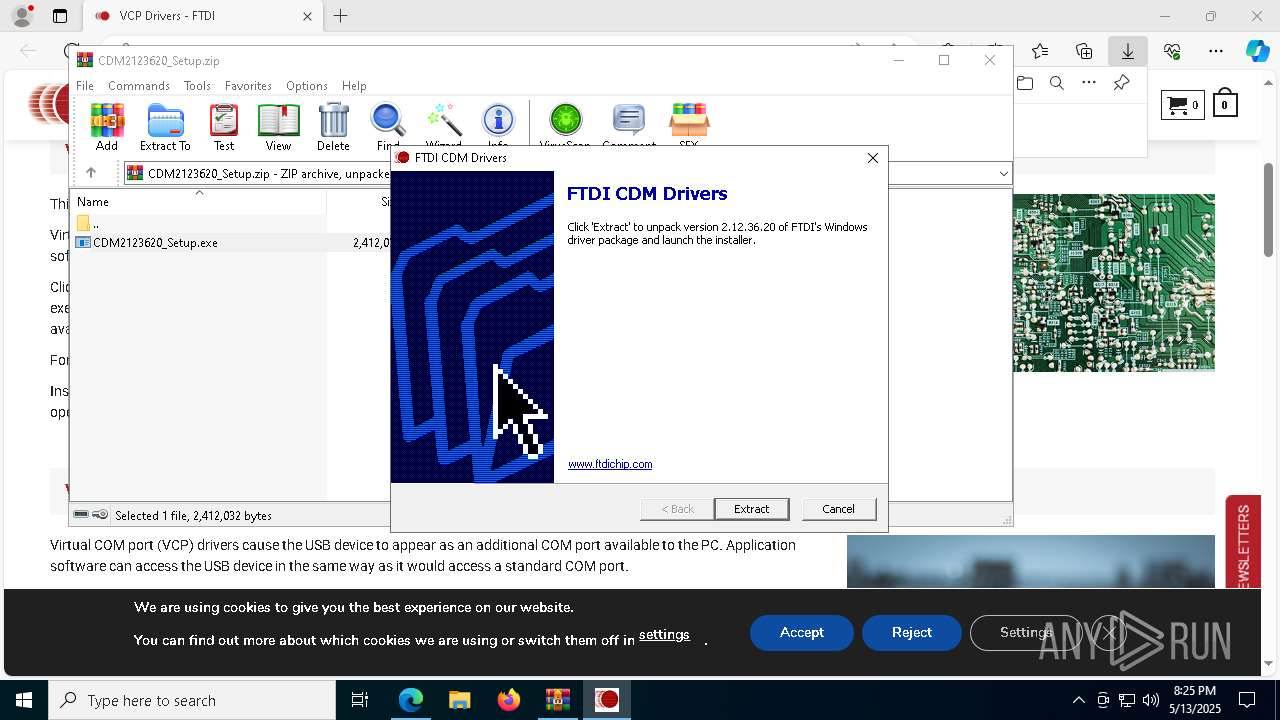Screen dimensions: 1280x720
Task: Show archive Info icon
Action: [x=498, y=120]
